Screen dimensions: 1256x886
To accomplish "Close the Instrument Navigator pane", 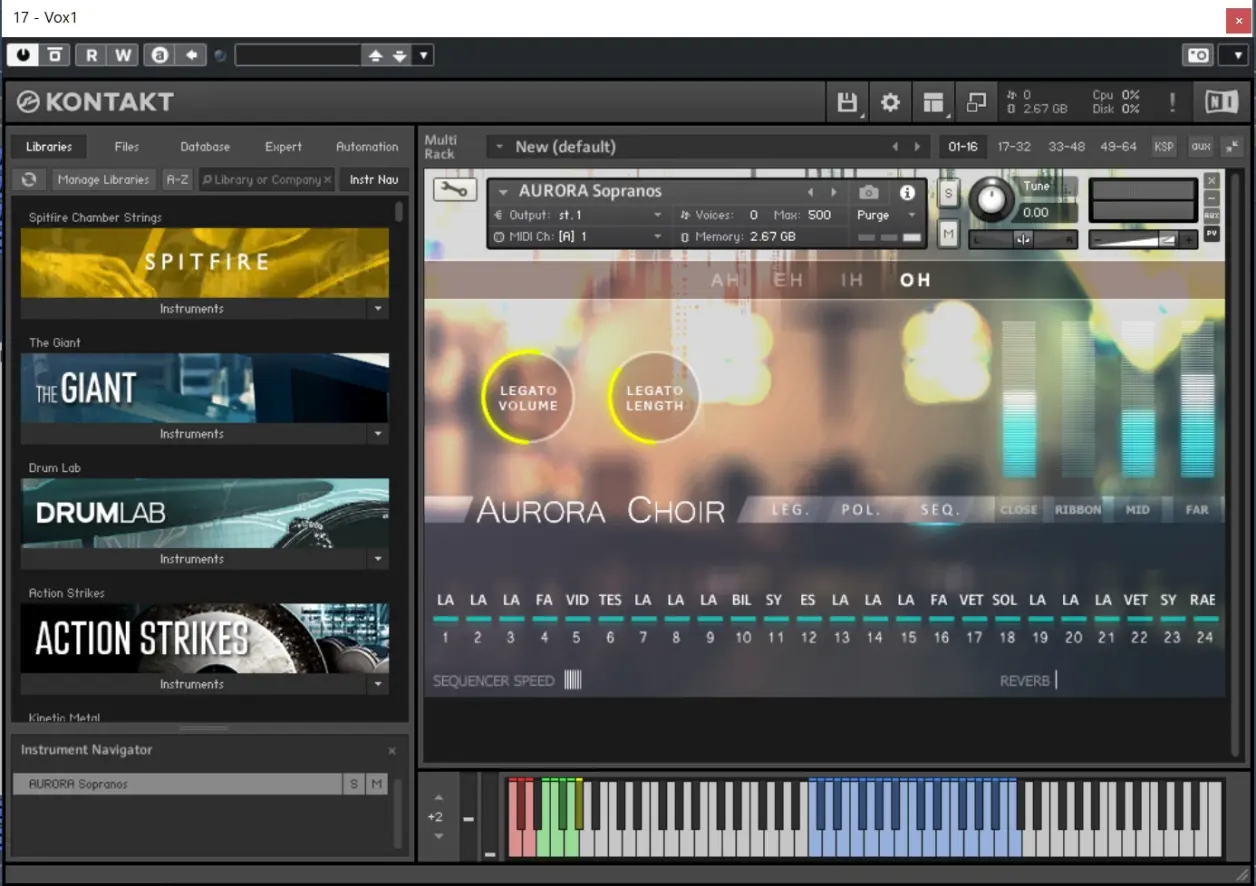I will coord(392,751).
